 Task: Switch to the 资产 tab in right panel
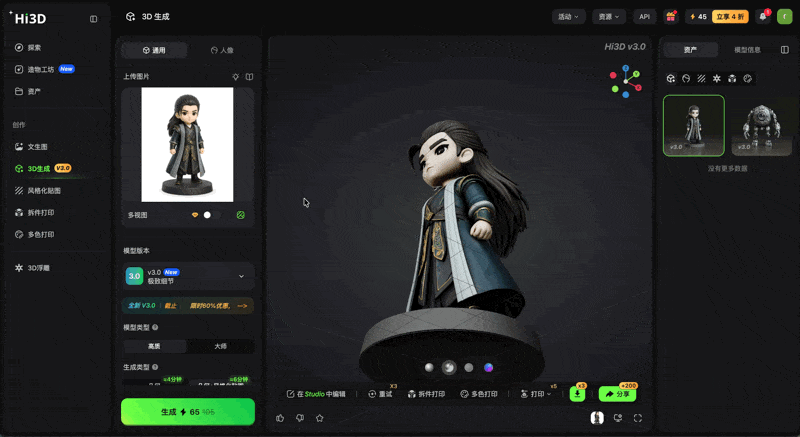[690, 50]
